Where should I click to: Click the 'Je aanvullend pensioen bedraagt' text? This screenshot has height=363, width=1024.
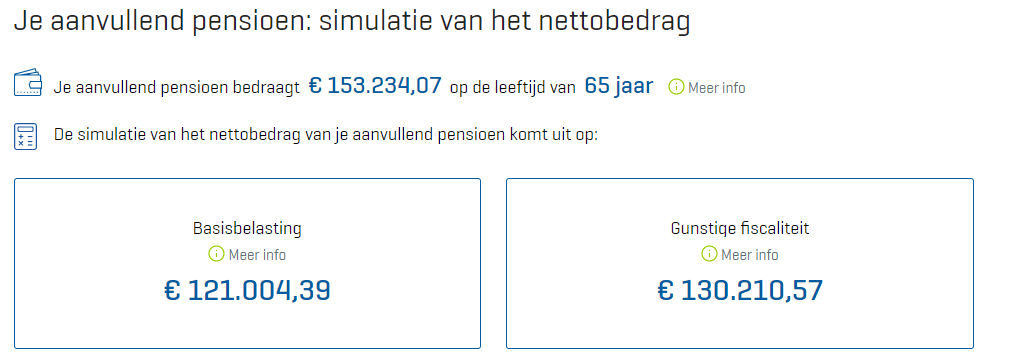(x=177, y=87)
